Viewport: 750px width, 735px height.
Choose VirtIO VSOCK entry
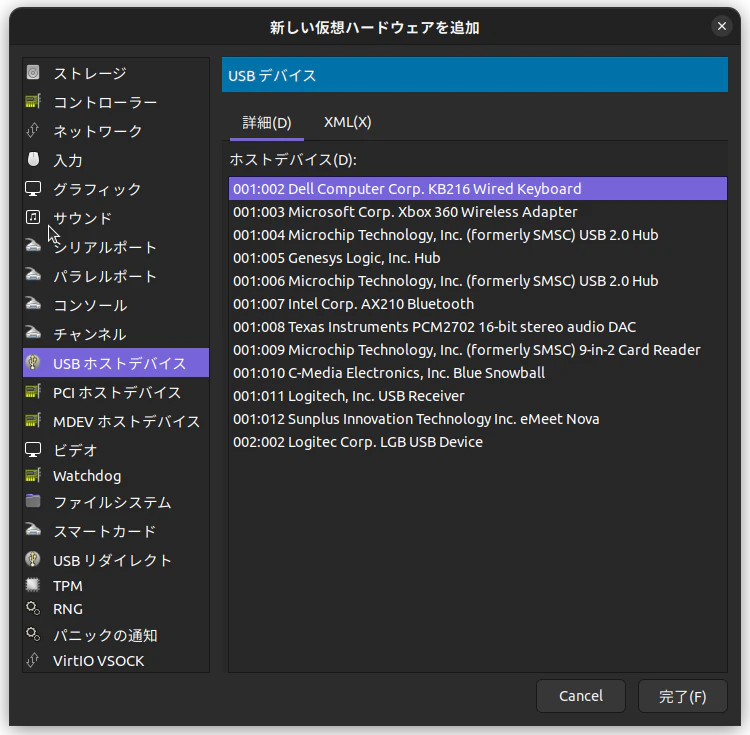tap(116, 661)
